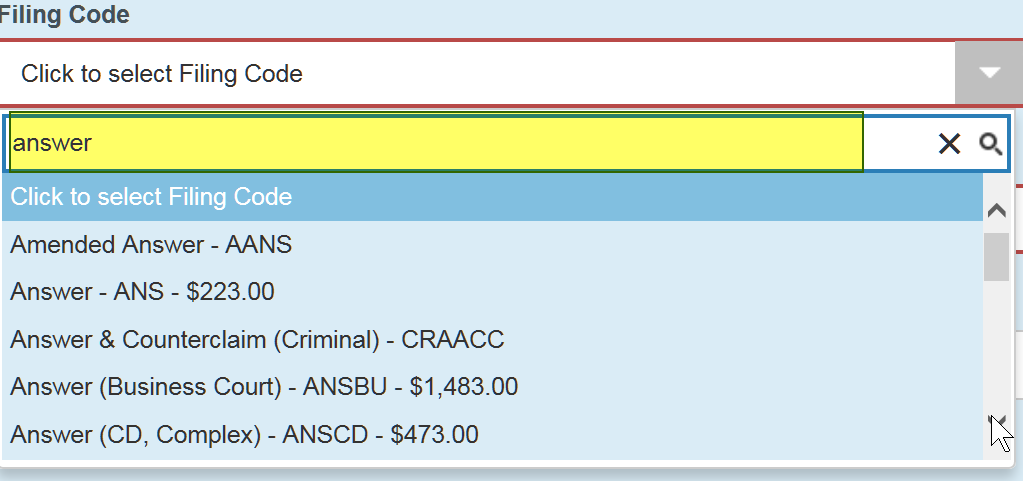The width and height of the screenshot is (1023, 481).
Task: Click the scrollbar track below the thumb
Action: [x=996, y=345]
